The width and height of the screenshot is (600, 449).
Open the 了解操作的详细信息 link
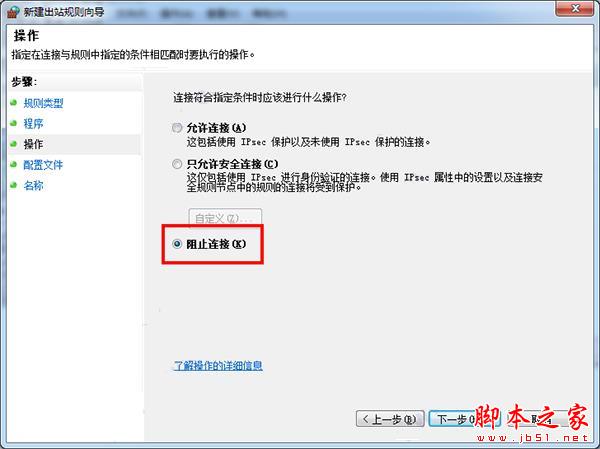218,366
